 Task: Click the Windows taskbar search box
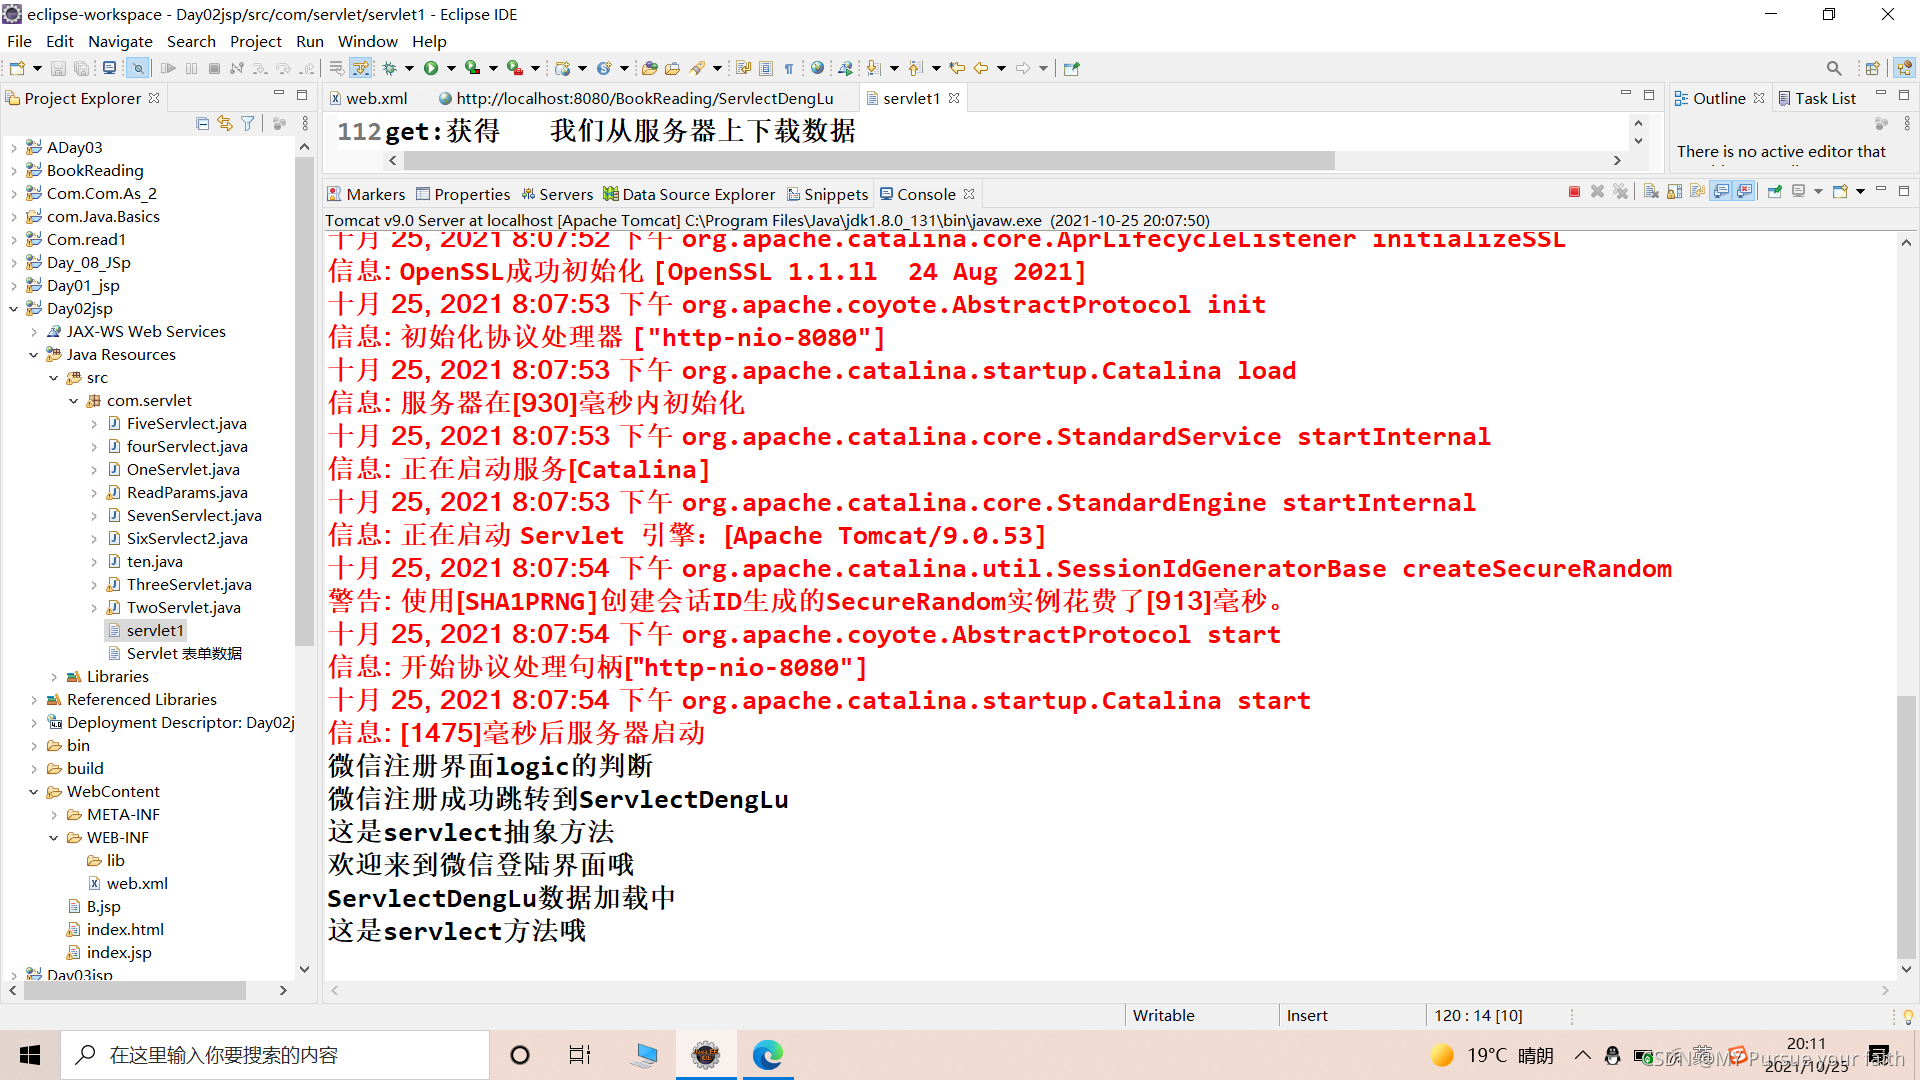coord(275,1055)
